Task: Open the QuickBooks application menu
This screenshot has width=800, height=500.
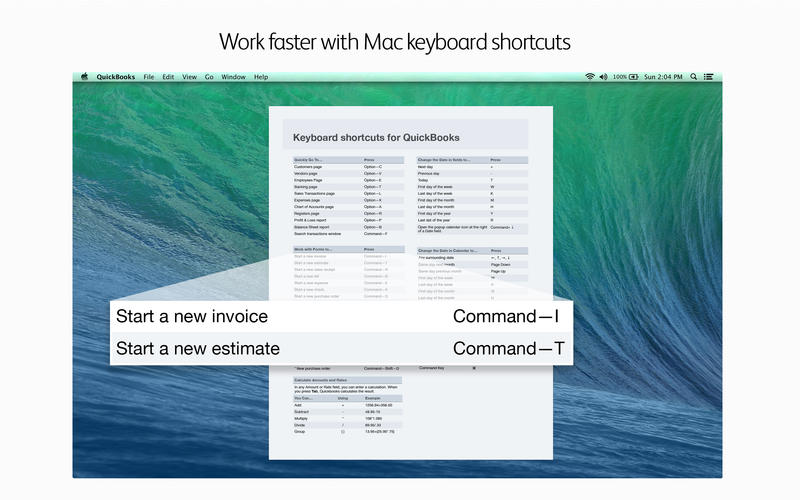Action: [x=116, y=77]
